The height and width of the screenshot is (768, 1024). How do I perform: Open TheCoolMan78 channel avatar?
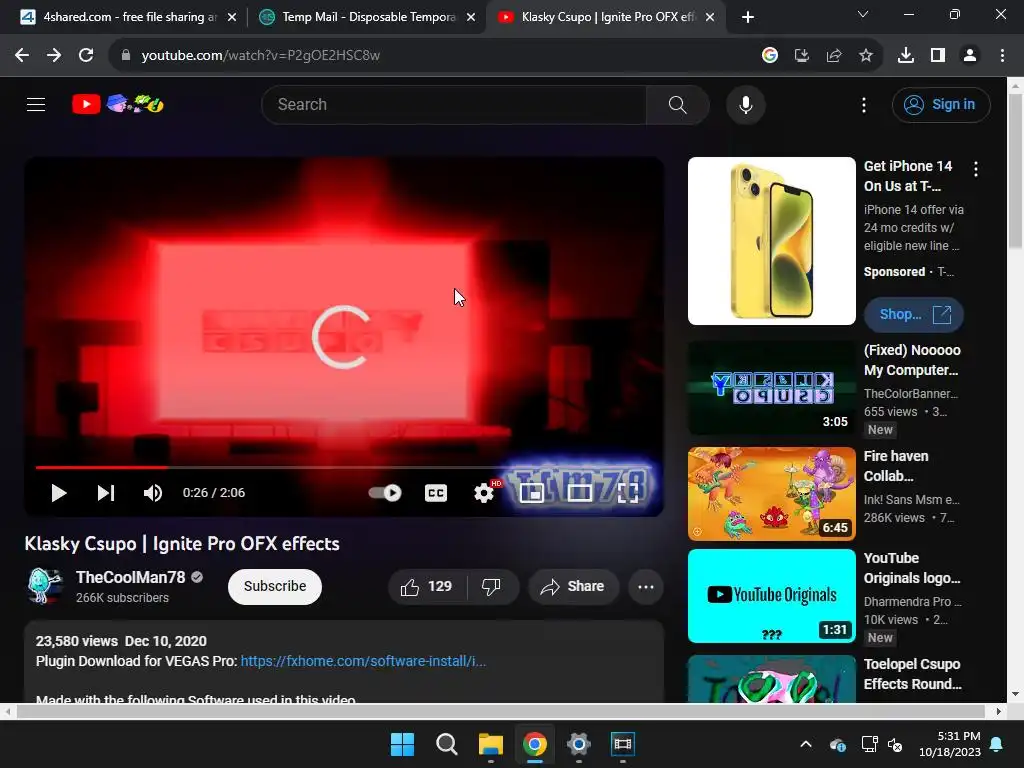[x=44, y=586]
